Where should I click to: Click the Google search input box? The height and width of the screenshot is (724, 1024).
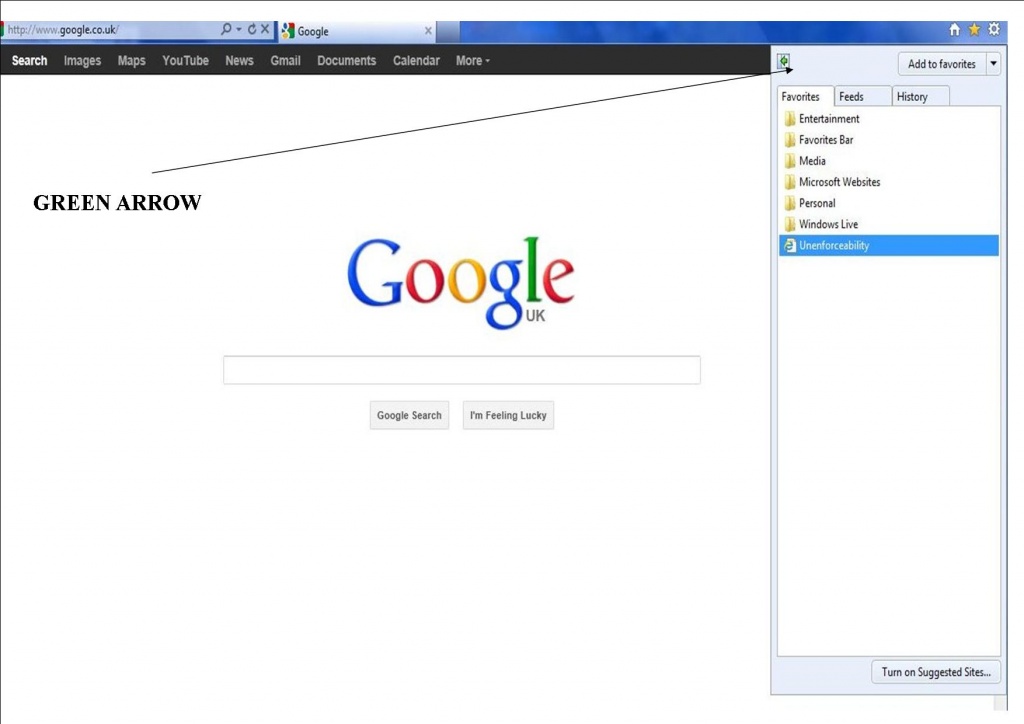(461, 370)
